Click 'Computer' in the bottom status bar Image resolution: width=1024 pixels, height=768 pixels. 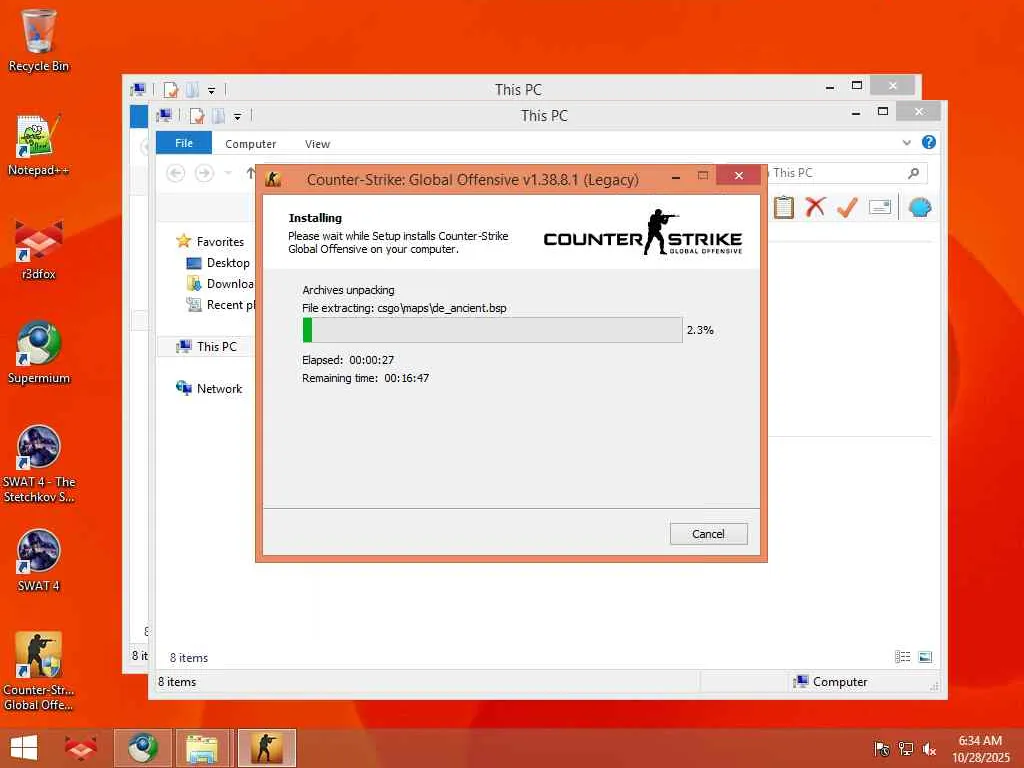(x=840, y=682)
